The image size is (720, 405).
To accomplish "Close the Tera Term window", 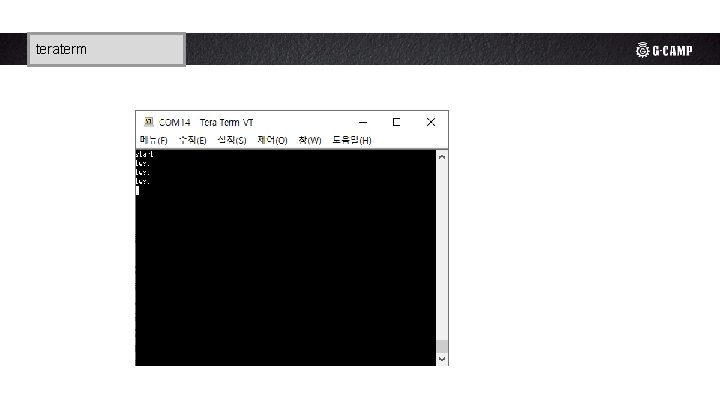I will coord(431,122).
